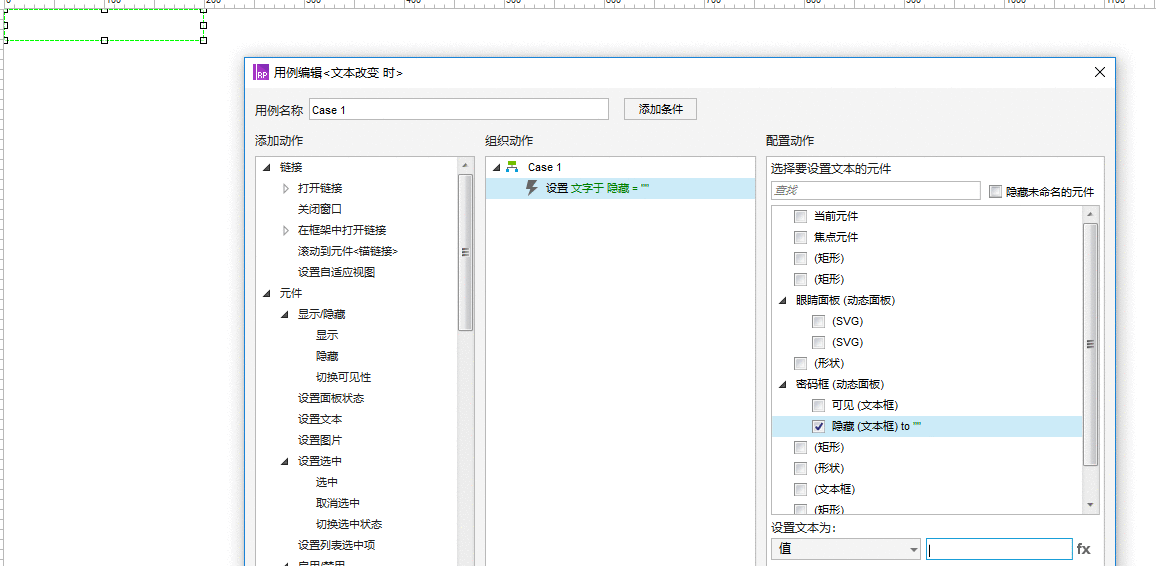Select the 设置自适应视图 action

(337, 273)
